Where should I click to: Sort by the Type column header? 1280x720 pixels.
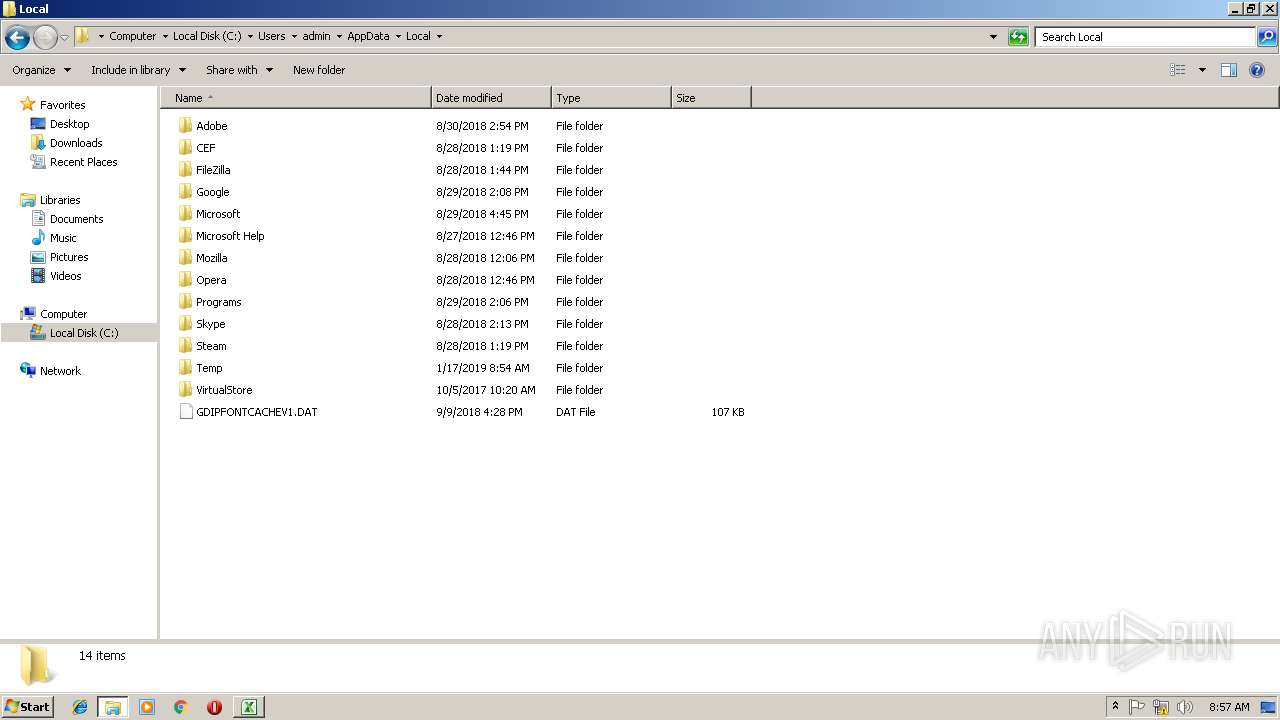coord(611,98)
